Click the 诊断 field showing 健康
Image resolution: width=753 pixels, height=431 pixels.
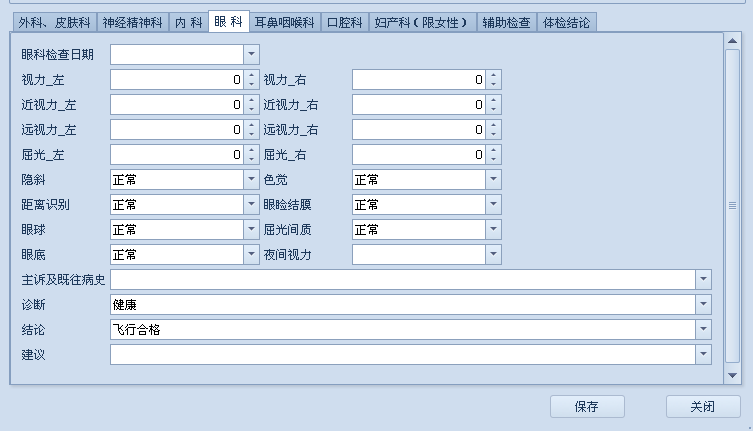[x=403, y=304]
